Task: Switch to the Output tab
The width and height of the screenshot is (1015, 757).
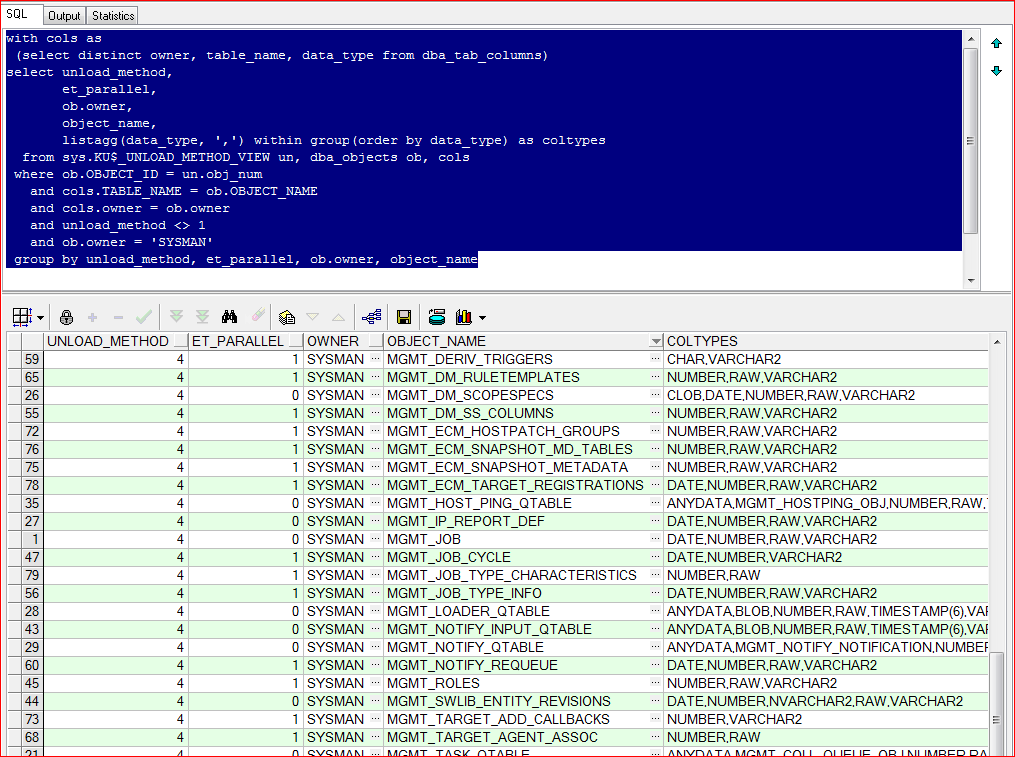Action: (x=64, y=16)
